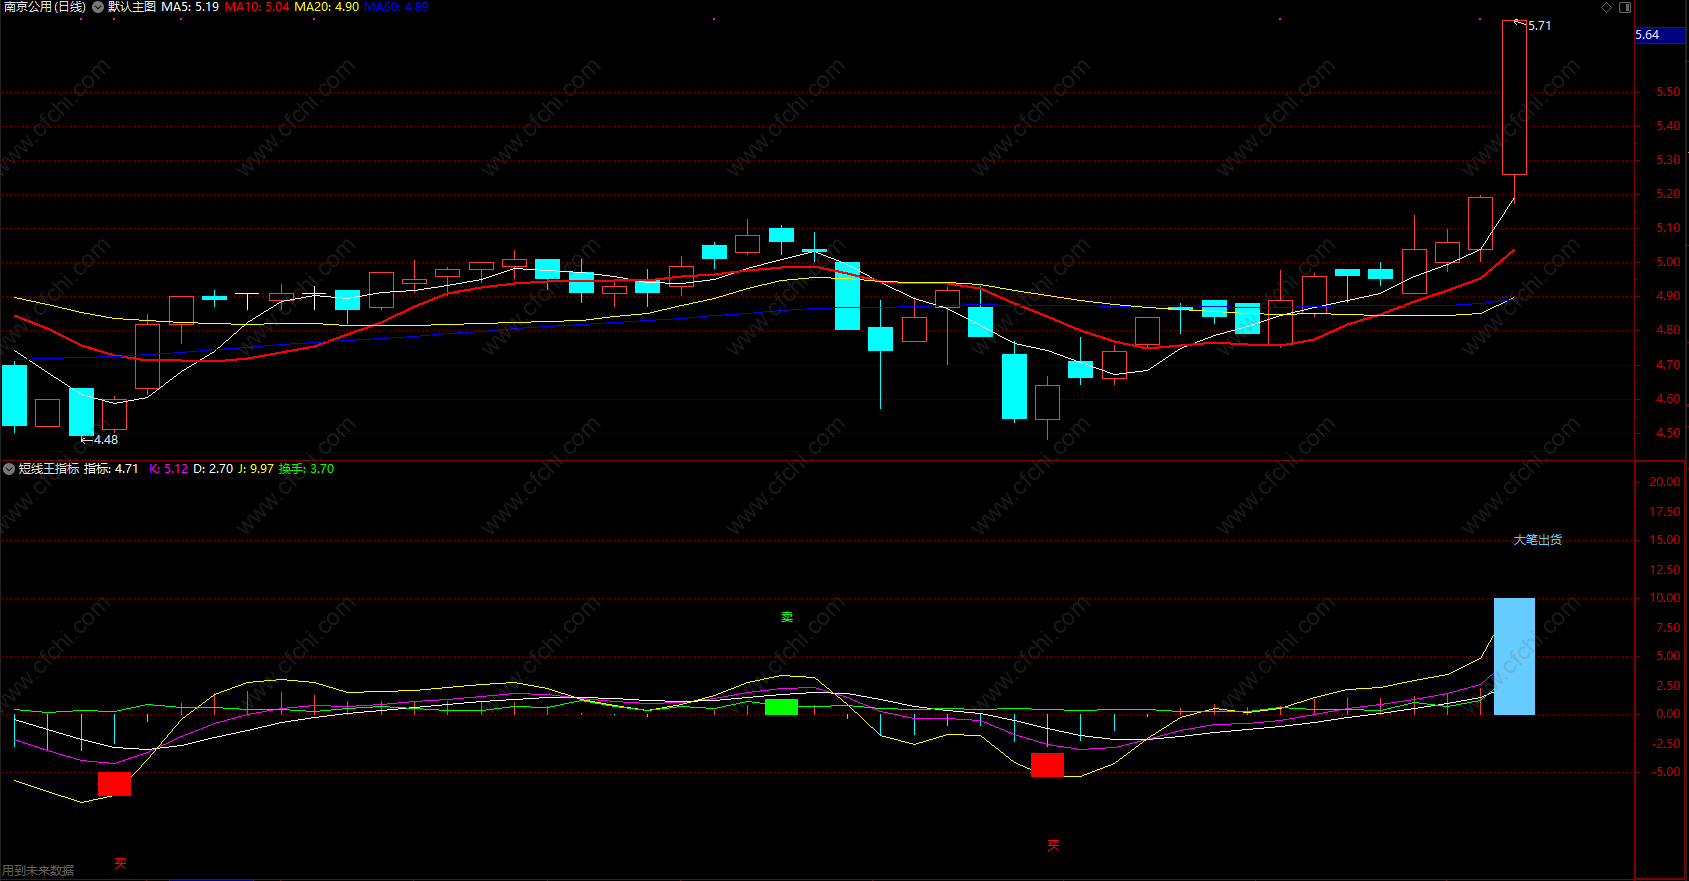Viewport: 1689px width, 881px height.
Task: Click the -5.00 indicator axis label
Action: tap(1666, 772)
